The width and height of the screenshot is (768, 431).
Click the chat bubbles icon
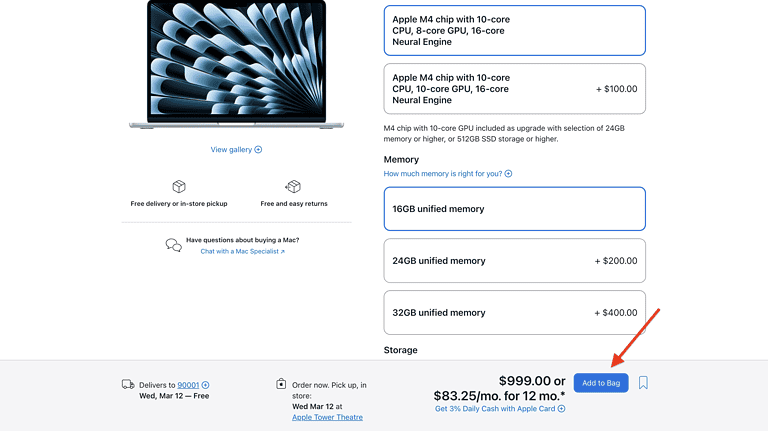(174, 245)
